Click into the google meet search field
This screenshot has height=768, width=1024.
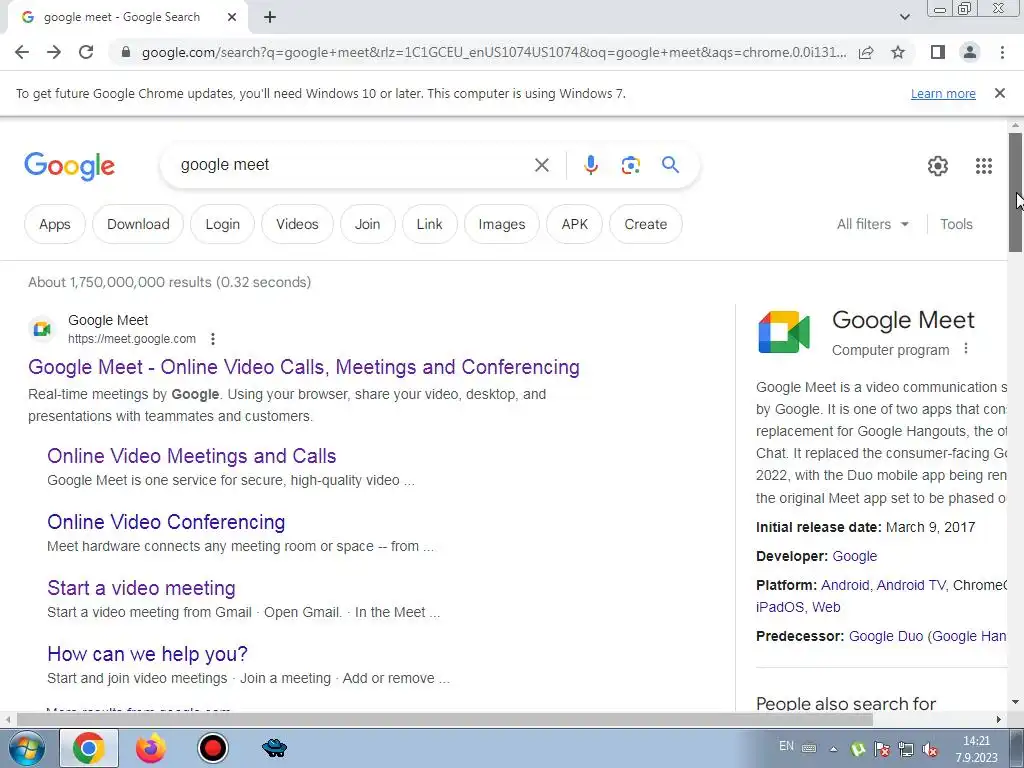pyautogui.click(x=353, y=165)
